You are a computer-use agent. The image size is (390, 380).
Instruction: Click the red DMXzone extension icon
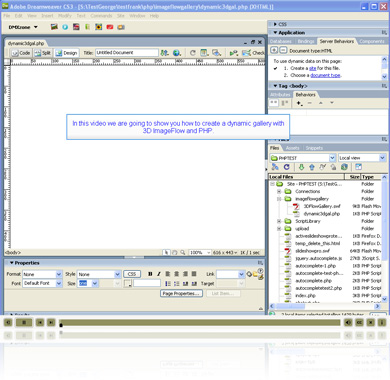pyautogui.click(x=110, y=27)
